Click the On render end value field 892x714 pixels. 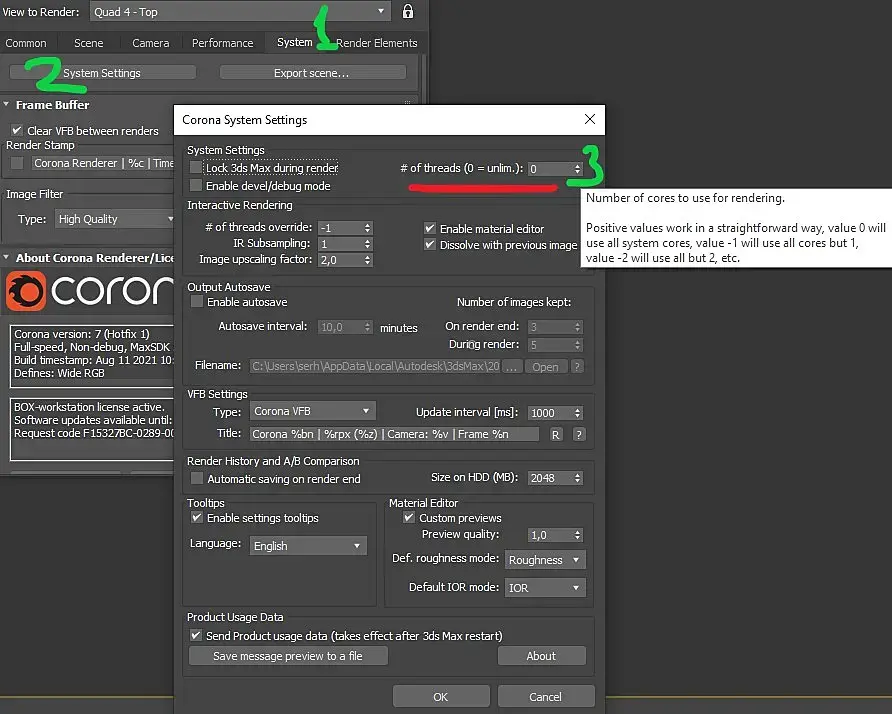click(550, 327)
